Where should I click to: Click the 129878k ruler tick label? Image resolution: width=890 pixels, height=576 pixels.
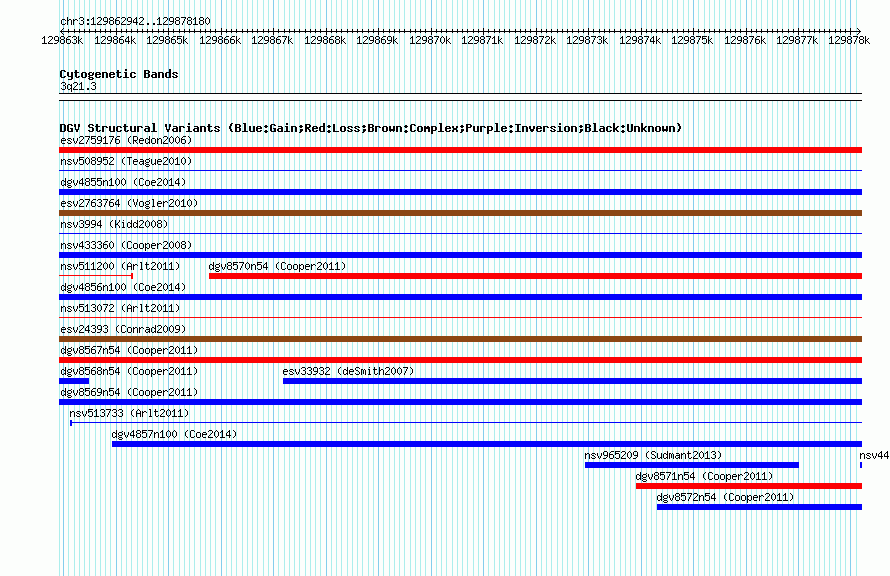coord(849,40)
